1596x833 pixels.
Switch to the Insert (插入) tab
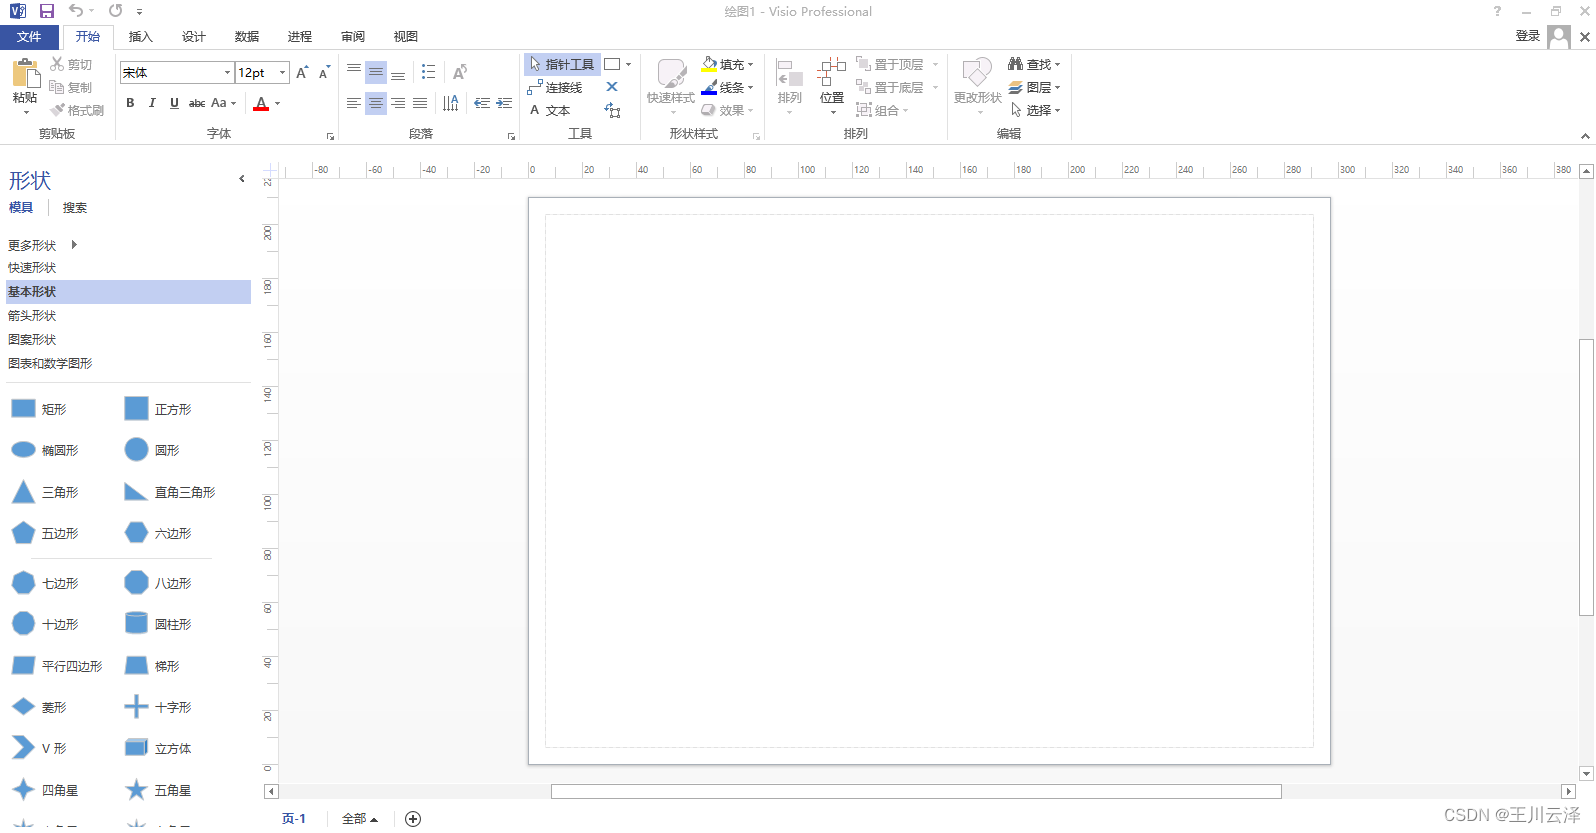(x=141, y=37)
